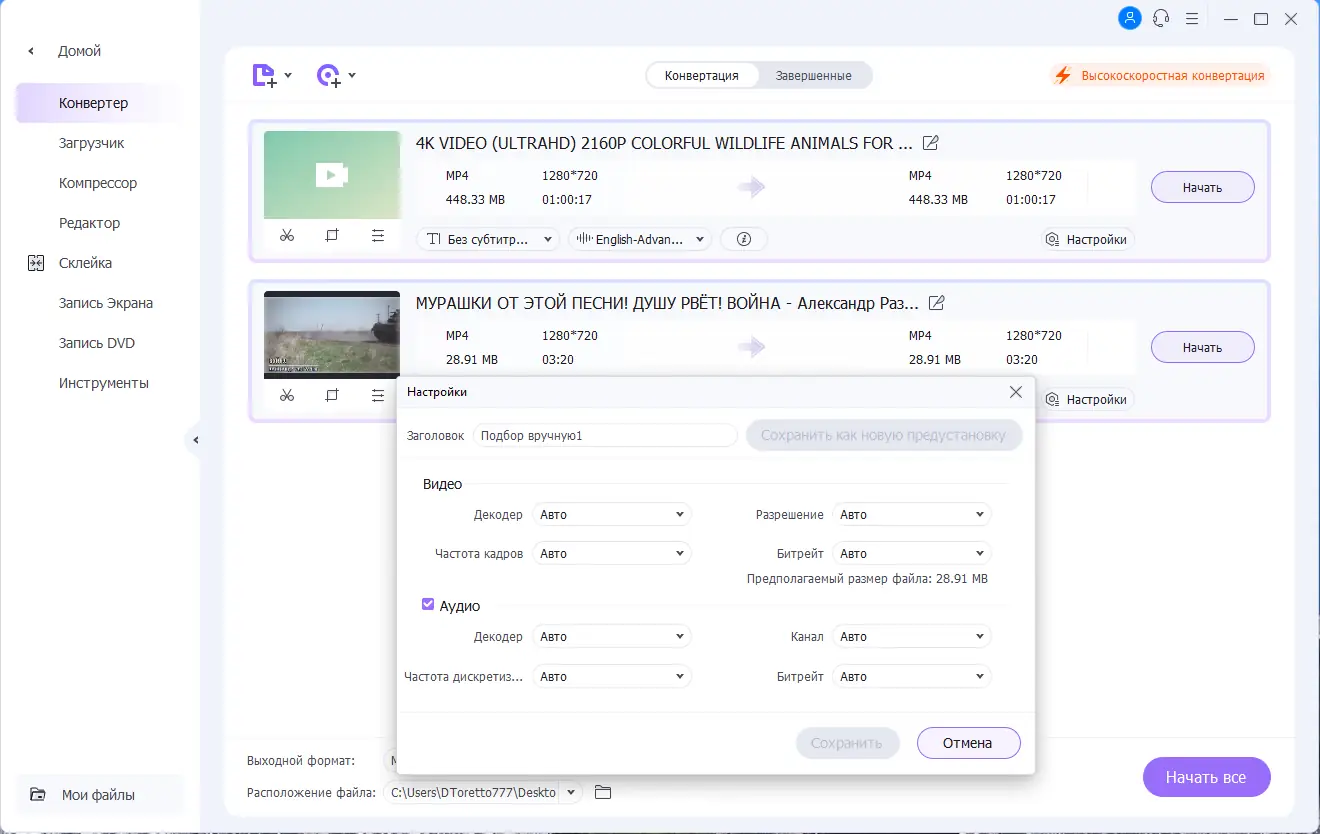Open the add files icon

point(264,75)
